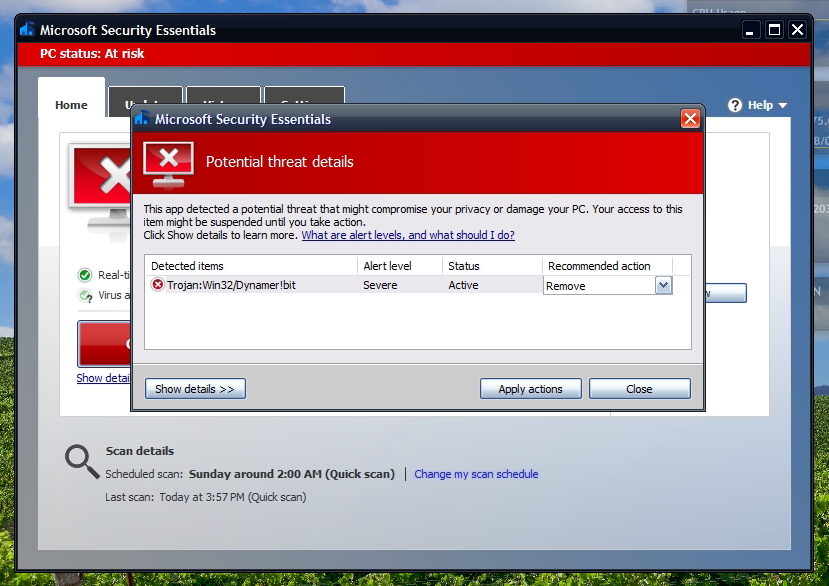
Task: Click the red X icon beside Trojan entry
Action: click(x=157, y=285)
